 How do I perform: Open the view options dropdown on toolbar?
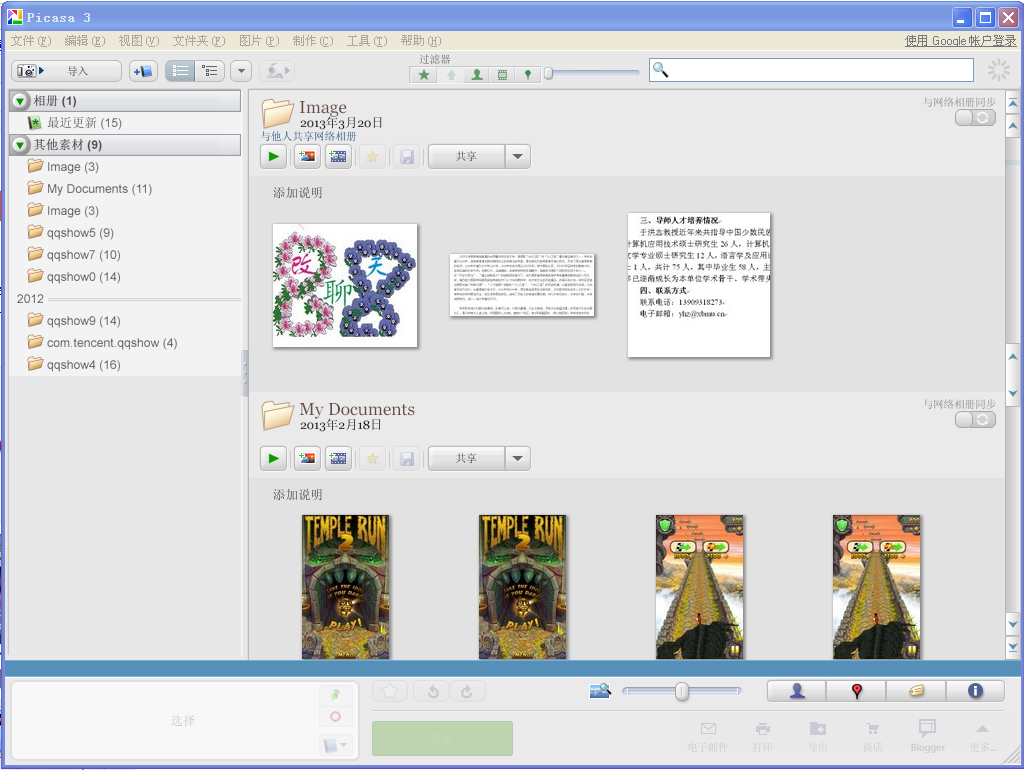tap(240, 70)
